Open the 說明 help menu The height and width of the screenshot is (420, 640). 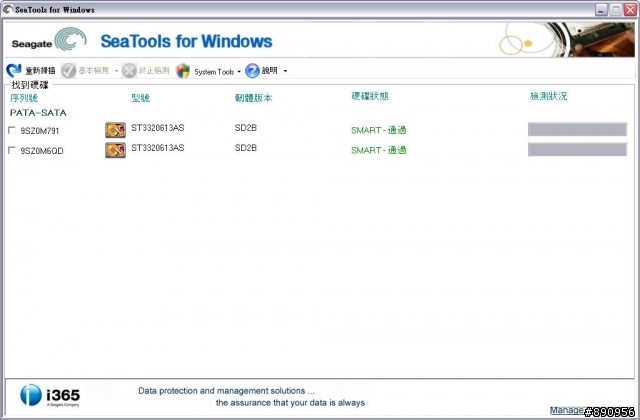coord(269,71)
